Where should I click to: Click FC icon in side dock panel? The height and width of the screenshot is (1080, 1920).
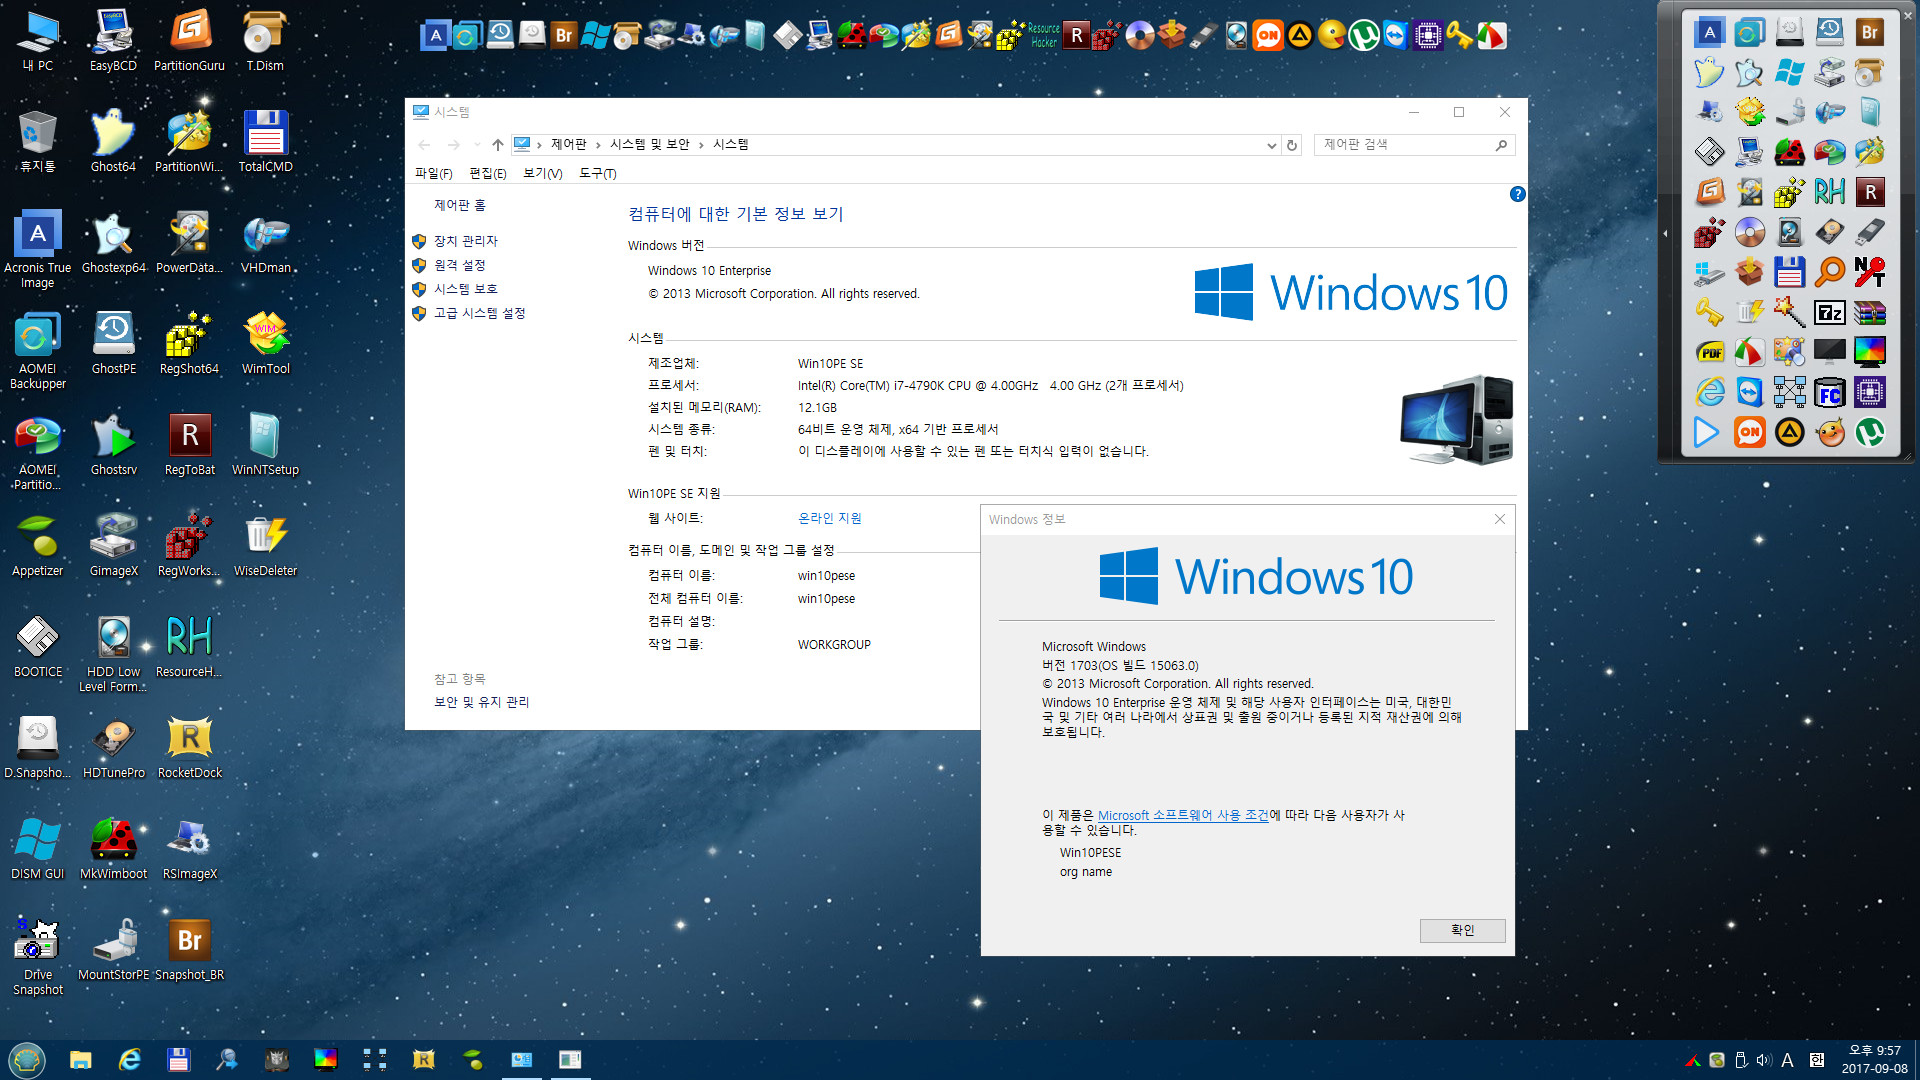1829,392
